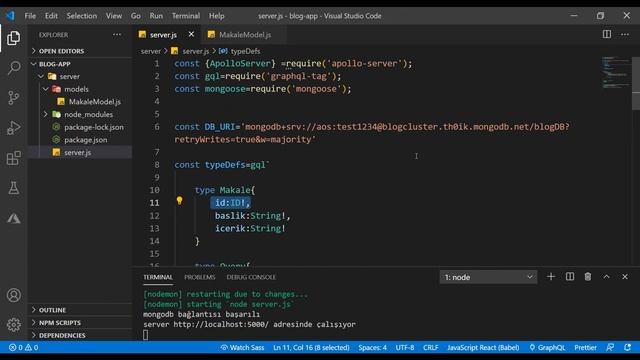
Task: Click the Watch Sass status item
Action: pyautogui.click(x=242, y=347)
